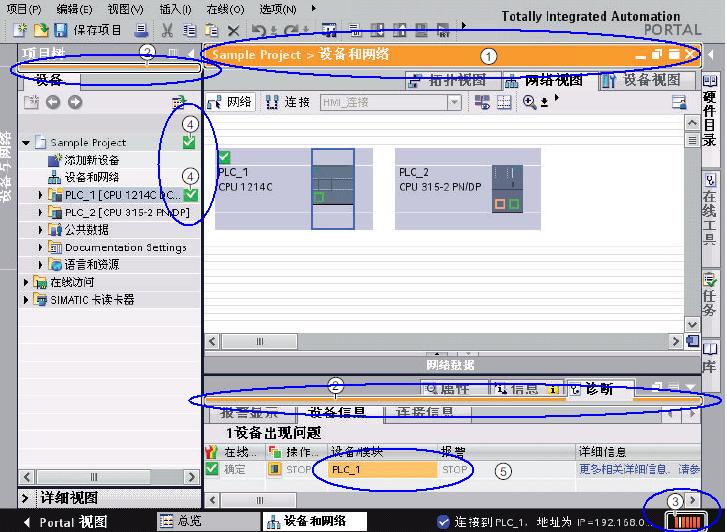Expand the 语言和资源 tree node
Screen dimensions: 727x532
point(40,265)
